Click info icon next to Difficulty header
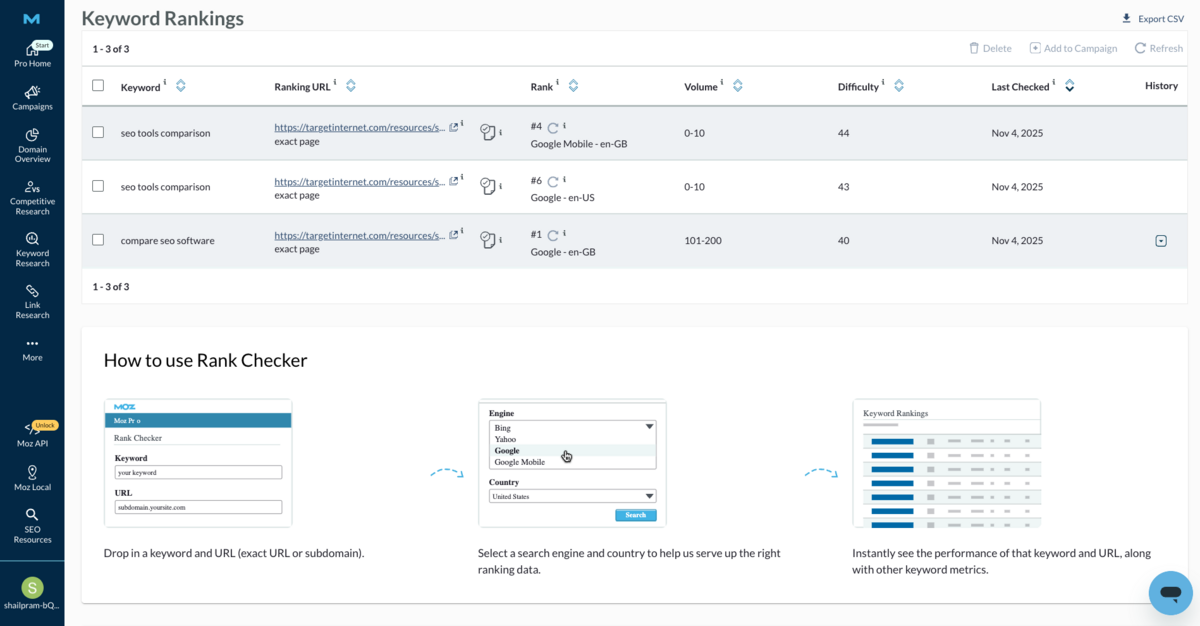The height and width of the screenshot is (626, 1200). (x=883, y=83)
